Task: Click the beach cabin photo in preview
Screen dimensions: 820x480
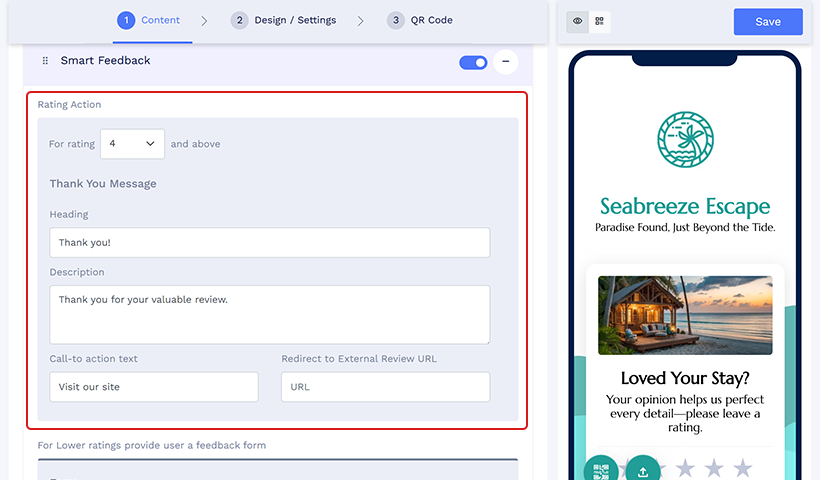Action: pos(685,315)
